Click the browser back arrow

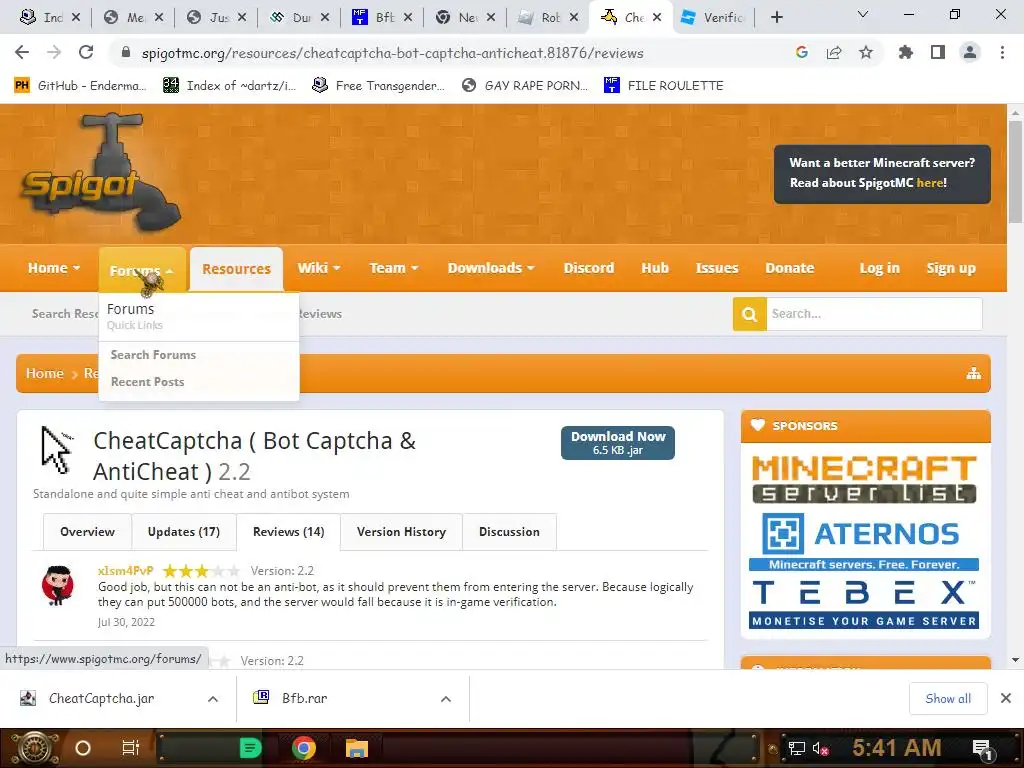[x=22, y=52]
